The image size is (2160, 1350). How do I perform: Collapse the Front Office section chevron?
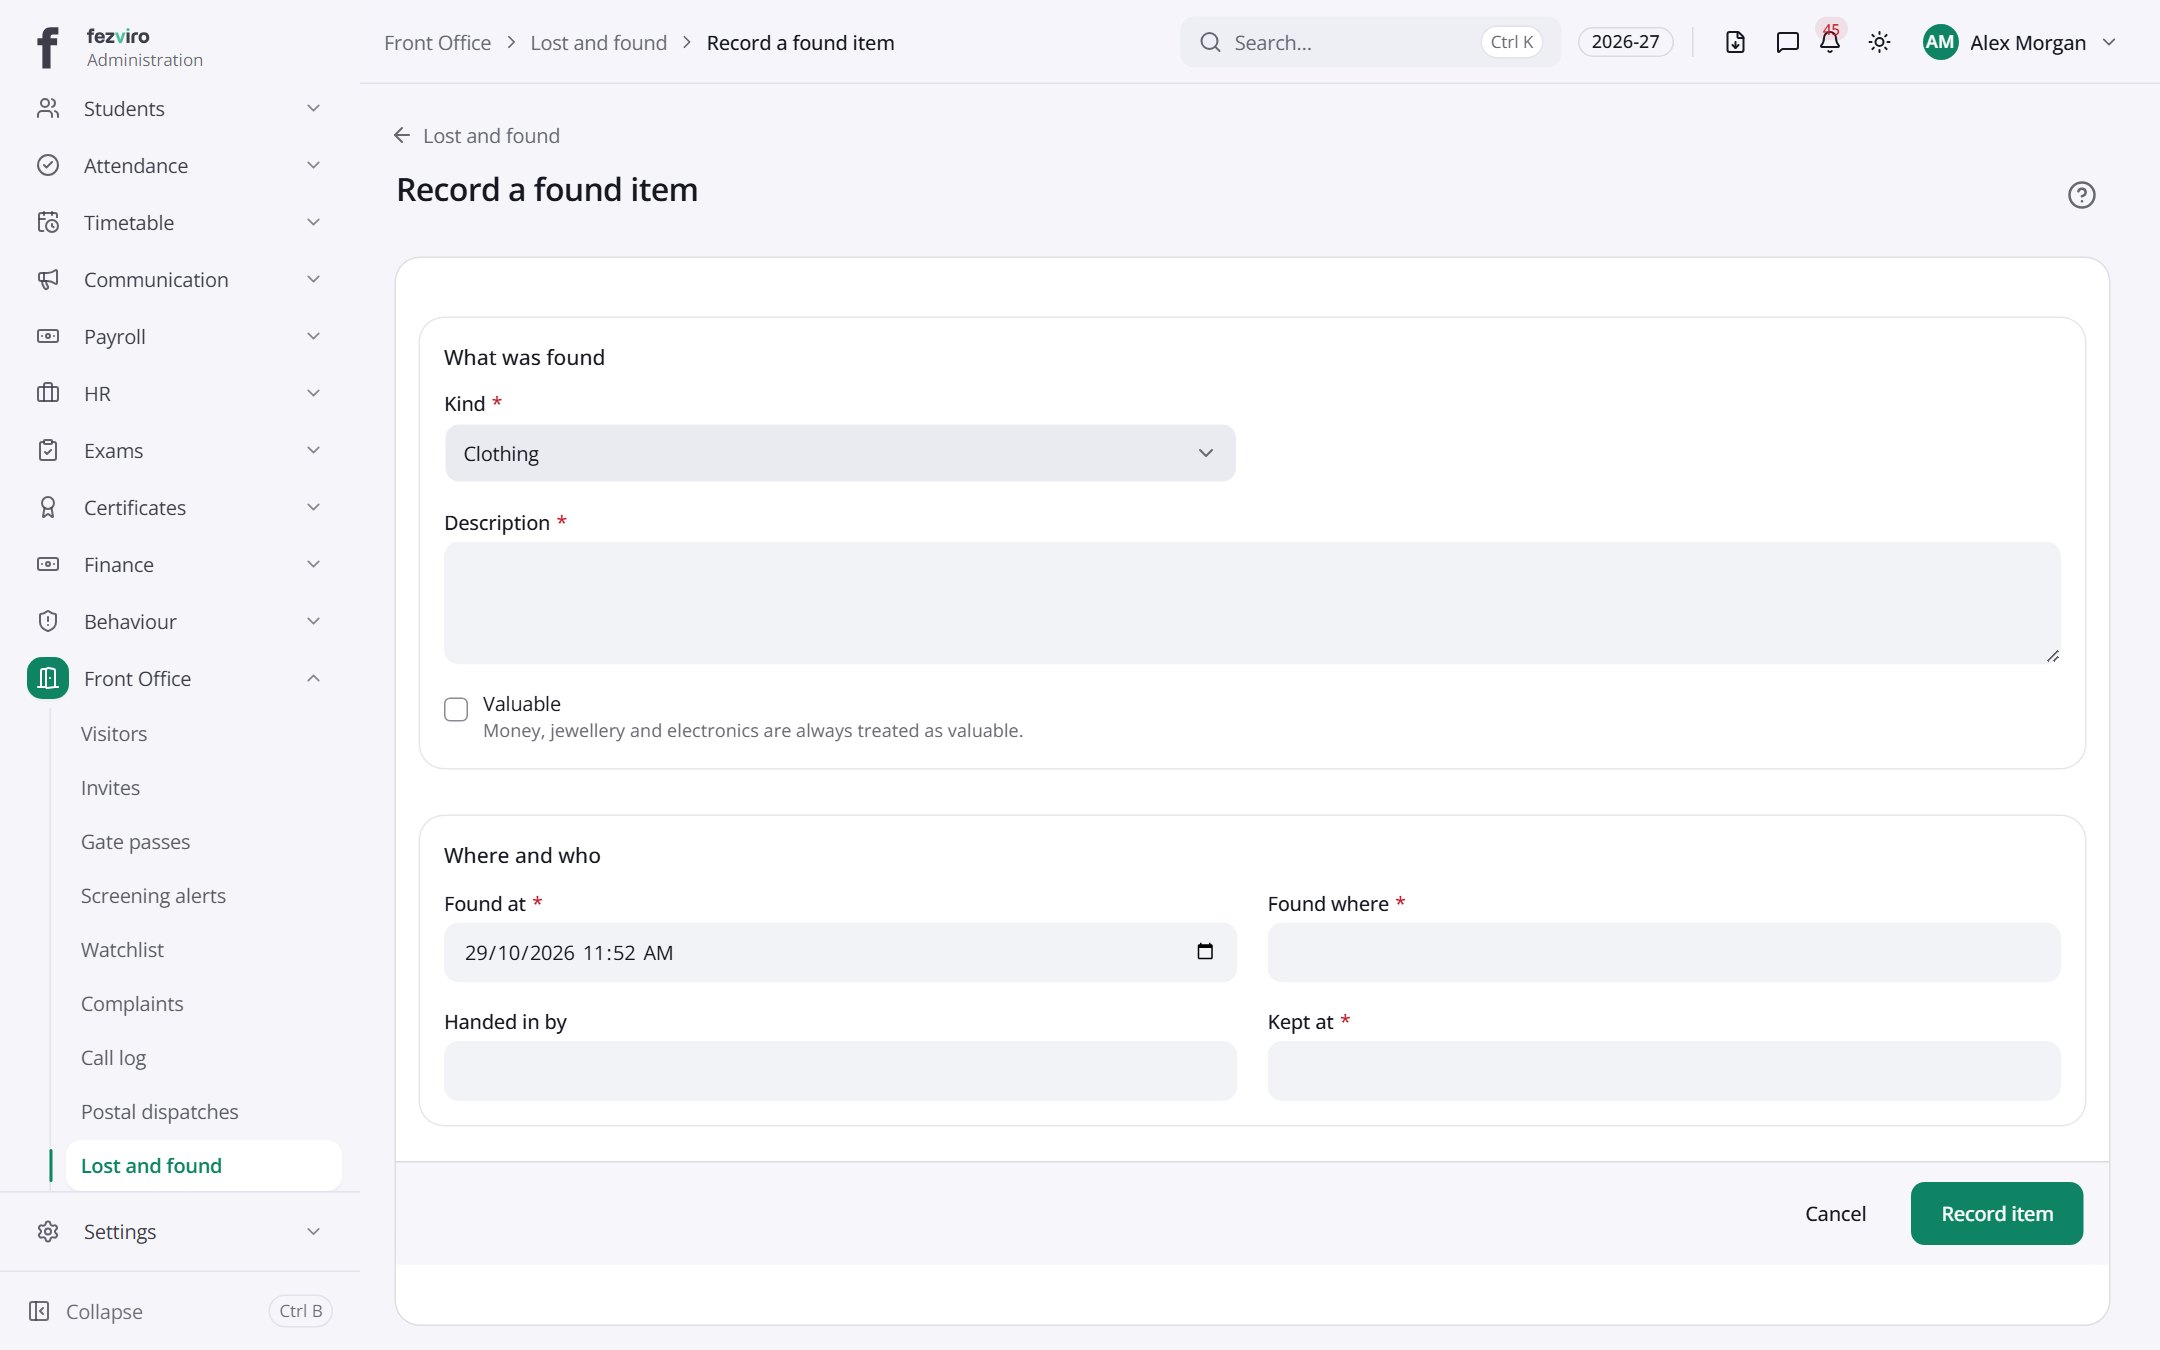pyautogui.click(x=313, y=678)
